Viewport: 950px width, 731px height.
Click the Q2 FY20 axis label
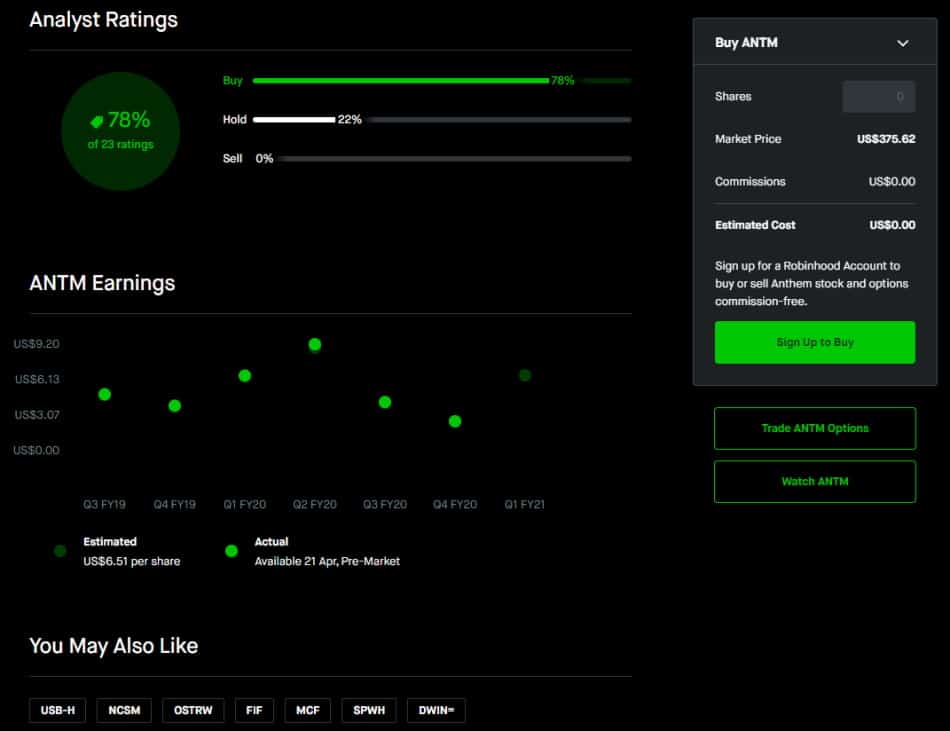pos(314,504)
